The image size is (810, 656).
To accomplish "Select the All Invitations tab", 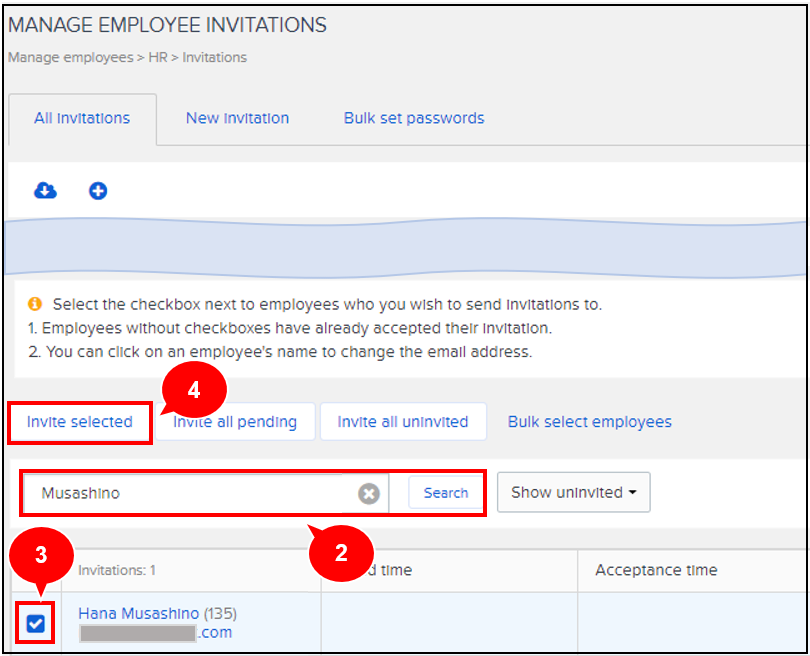I will pos(82,118).
